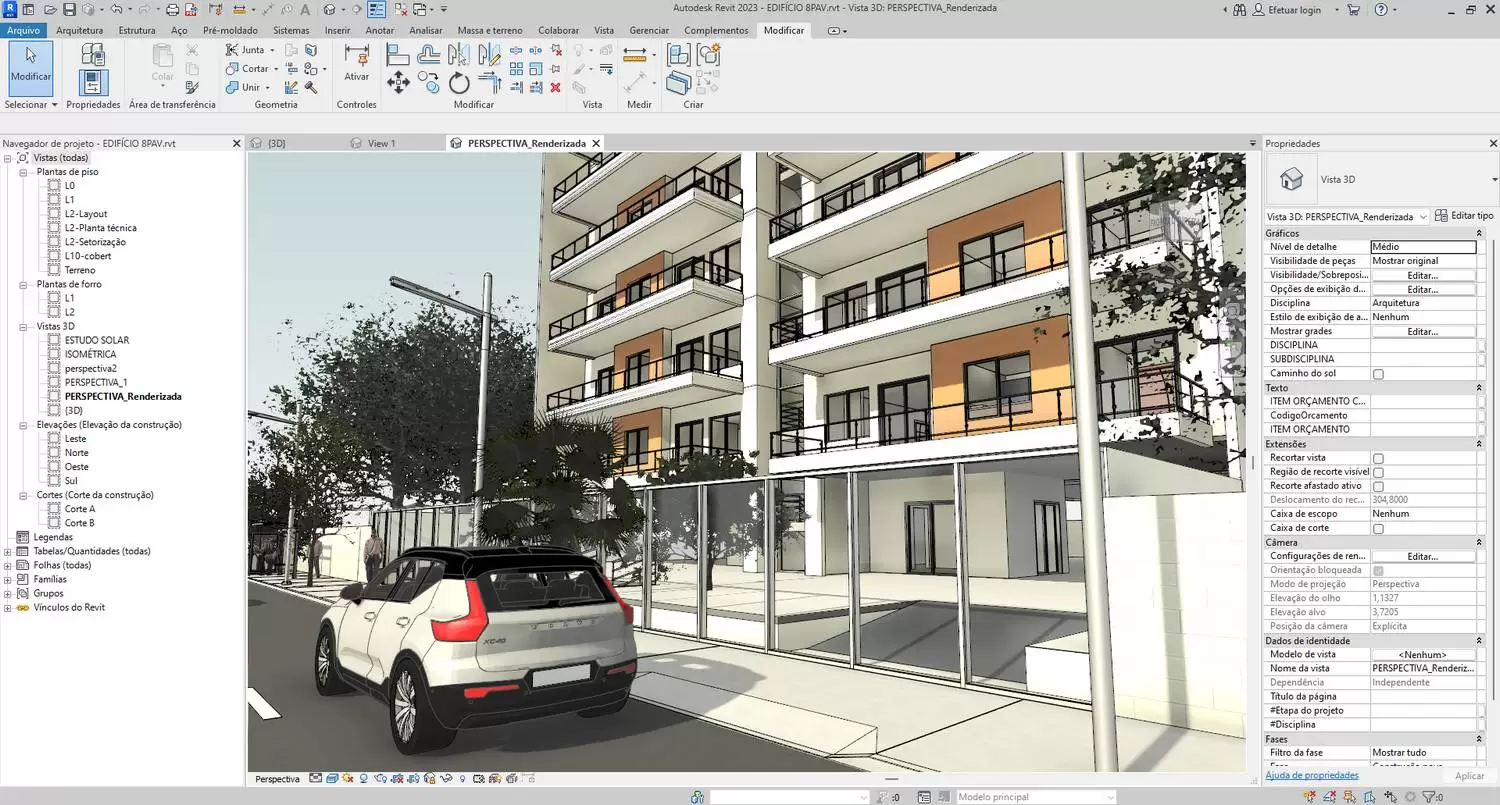The image size is (1500, 805).
Task: Open the Estrutura ribbon tab
Action: [x=137, y=30]
